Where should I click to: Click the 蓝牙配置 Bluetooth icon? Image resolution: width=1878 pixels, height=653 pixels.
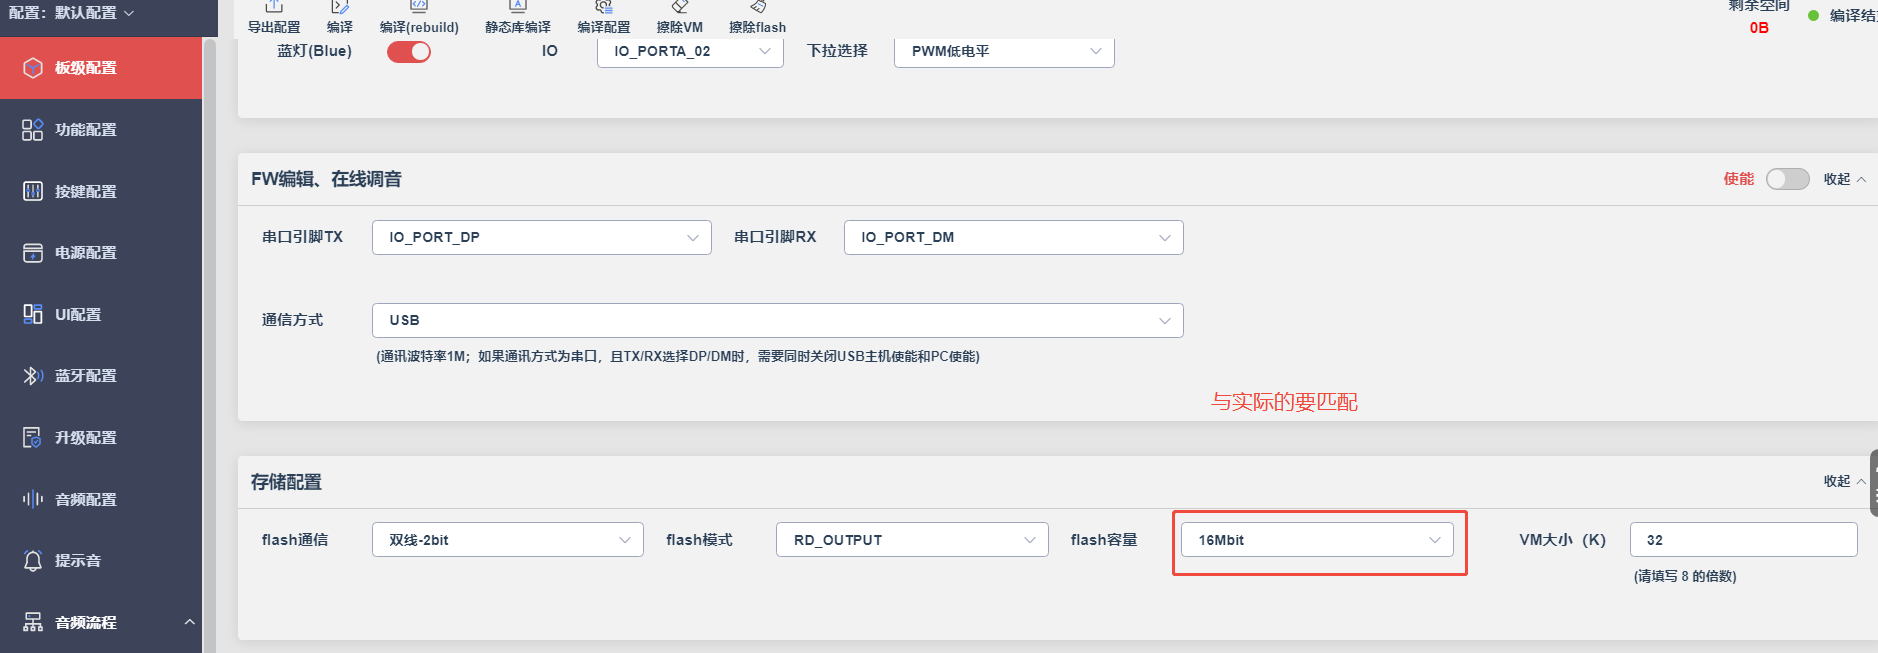(33, 376)
